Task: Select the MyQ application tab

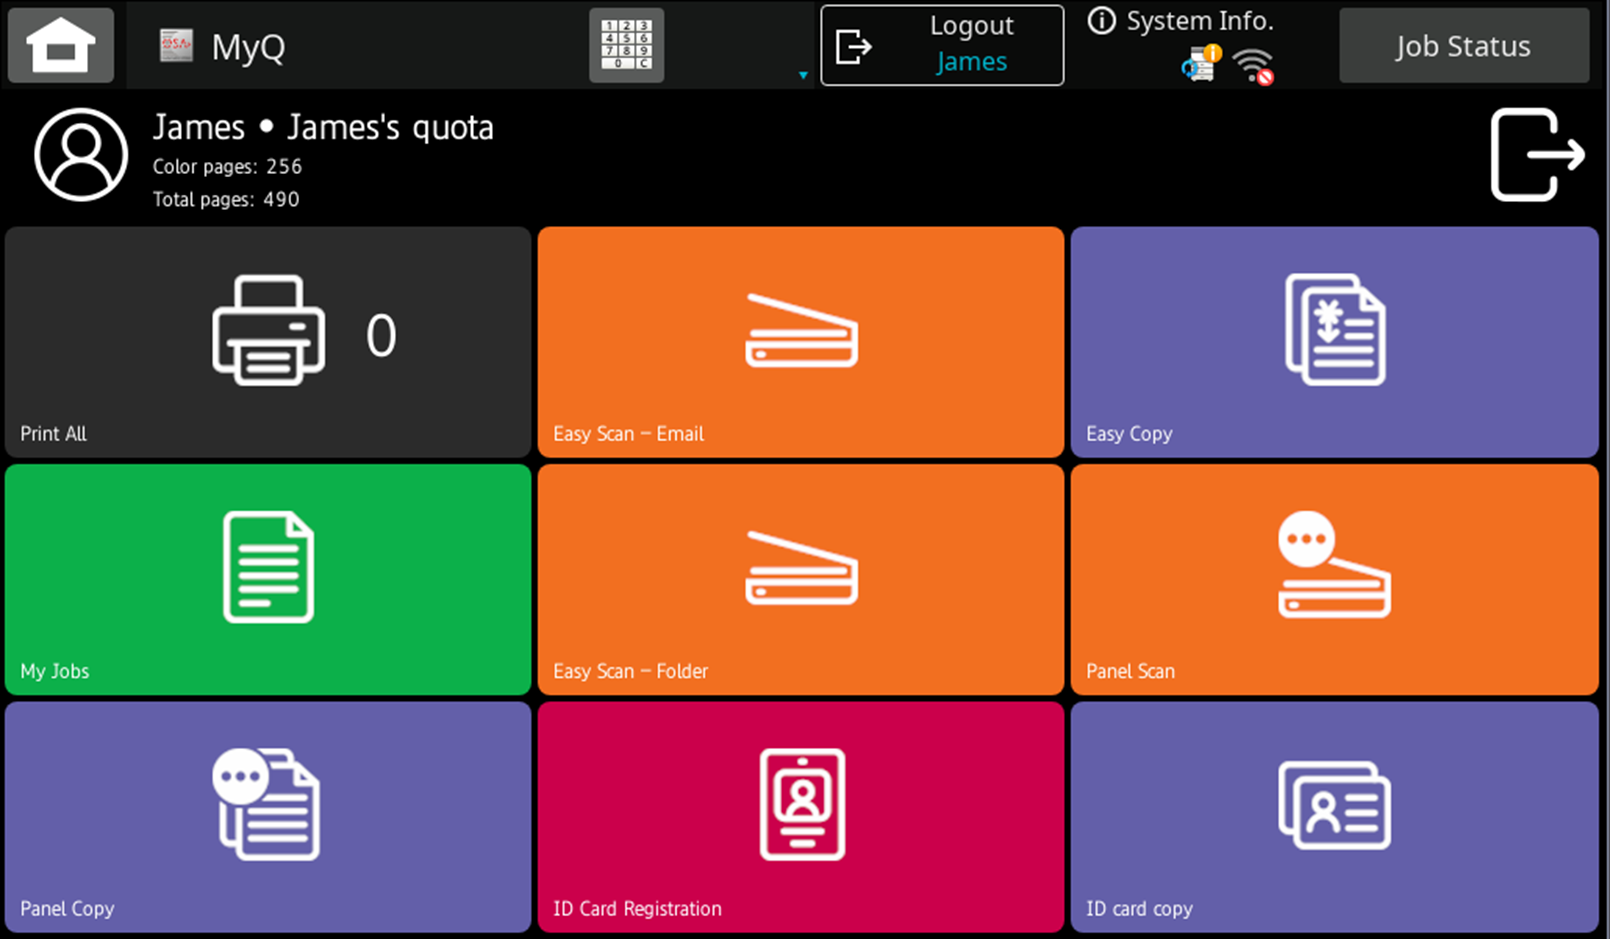Action: [224, 46]
